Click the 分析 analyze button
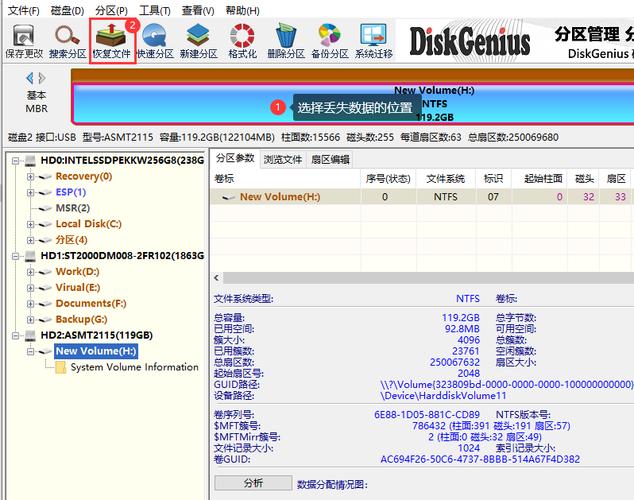Viewport: 634px width, 500px height. click(x=253, y=483)
